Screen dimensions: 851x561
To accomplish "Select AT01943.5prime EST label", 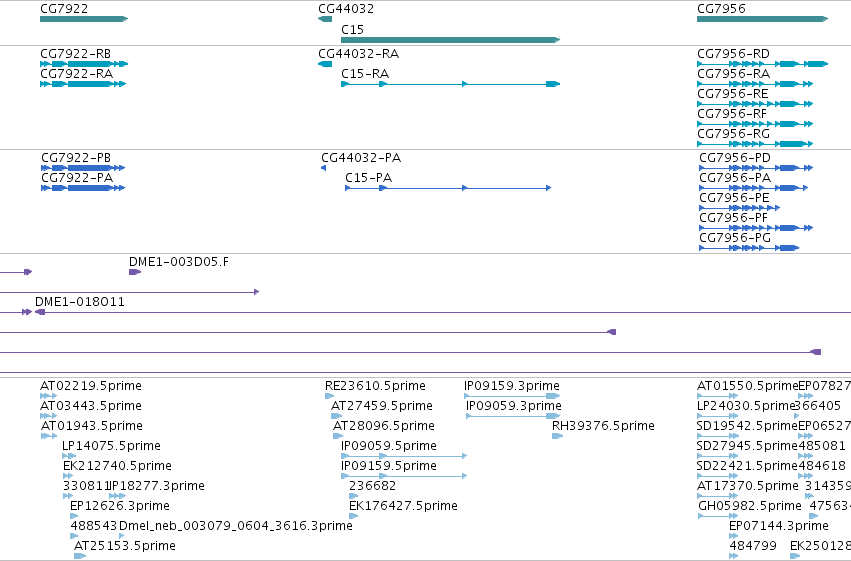I will (92, 426).
